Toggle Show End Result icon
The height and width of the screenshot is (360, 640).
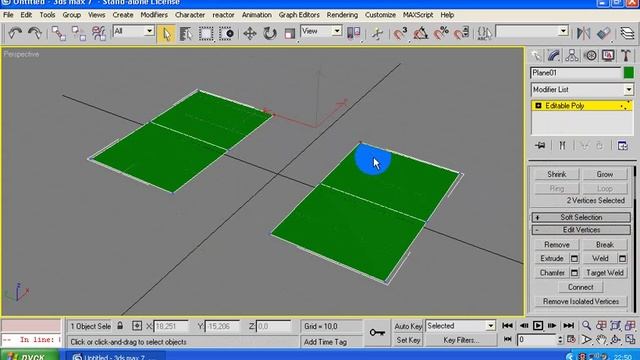pyautogui.click(x=562, y=146)
